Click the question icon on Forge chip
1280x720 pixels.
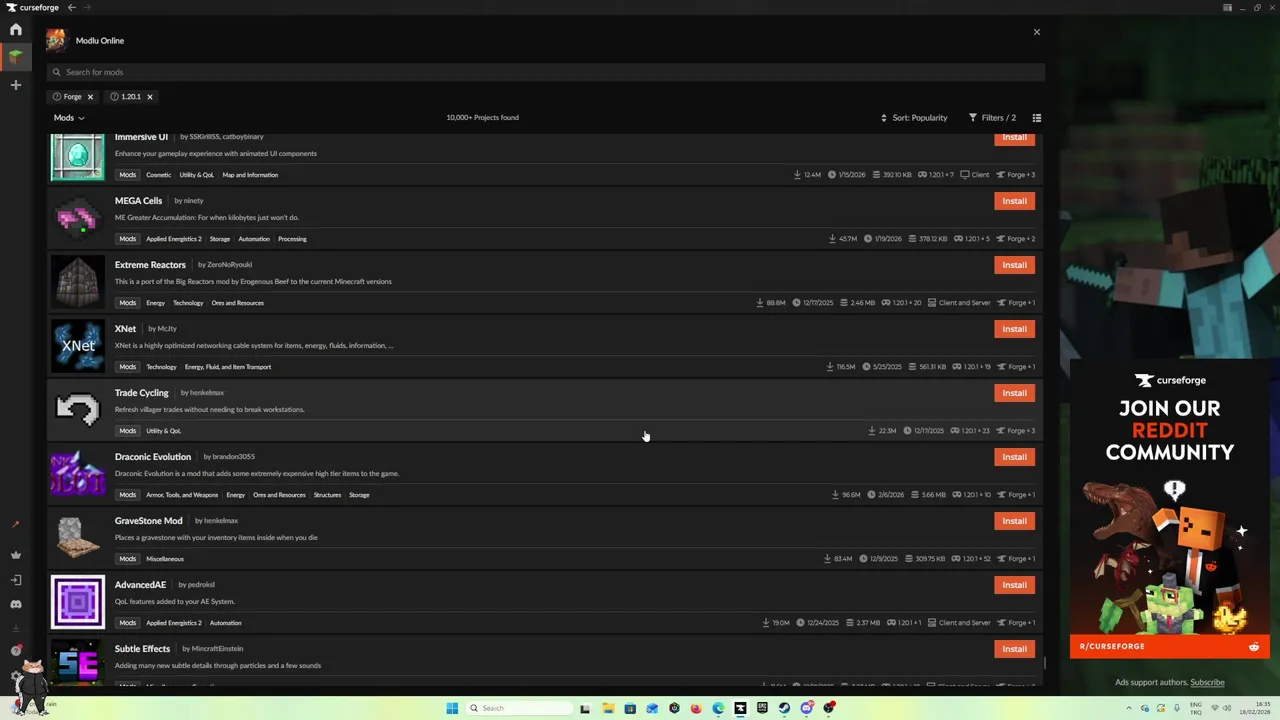57,97
